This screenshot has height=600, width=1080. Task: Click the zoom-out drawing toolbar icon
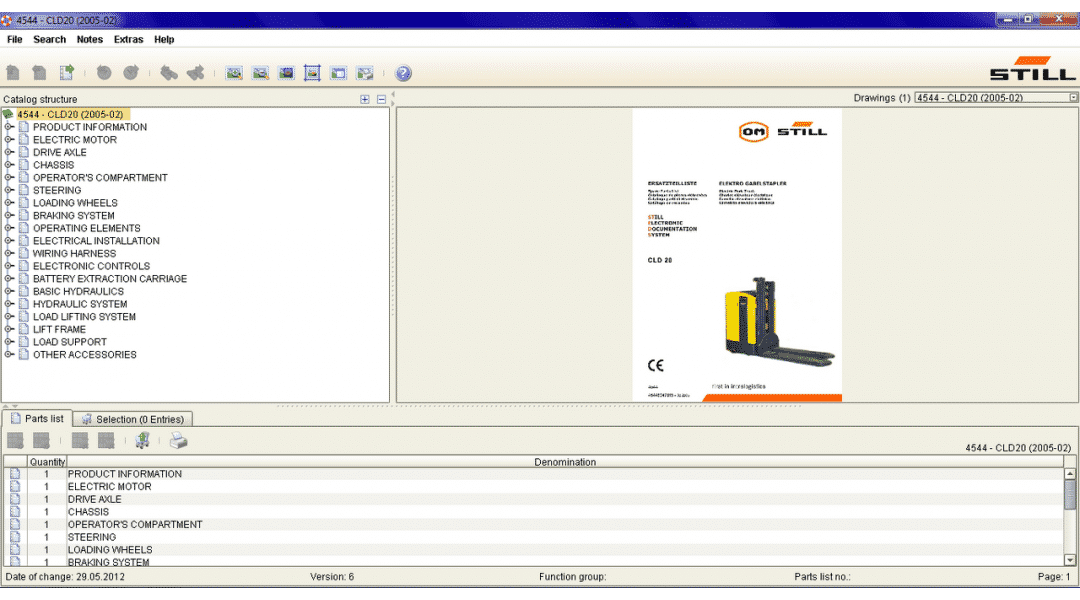pos(260,73)
